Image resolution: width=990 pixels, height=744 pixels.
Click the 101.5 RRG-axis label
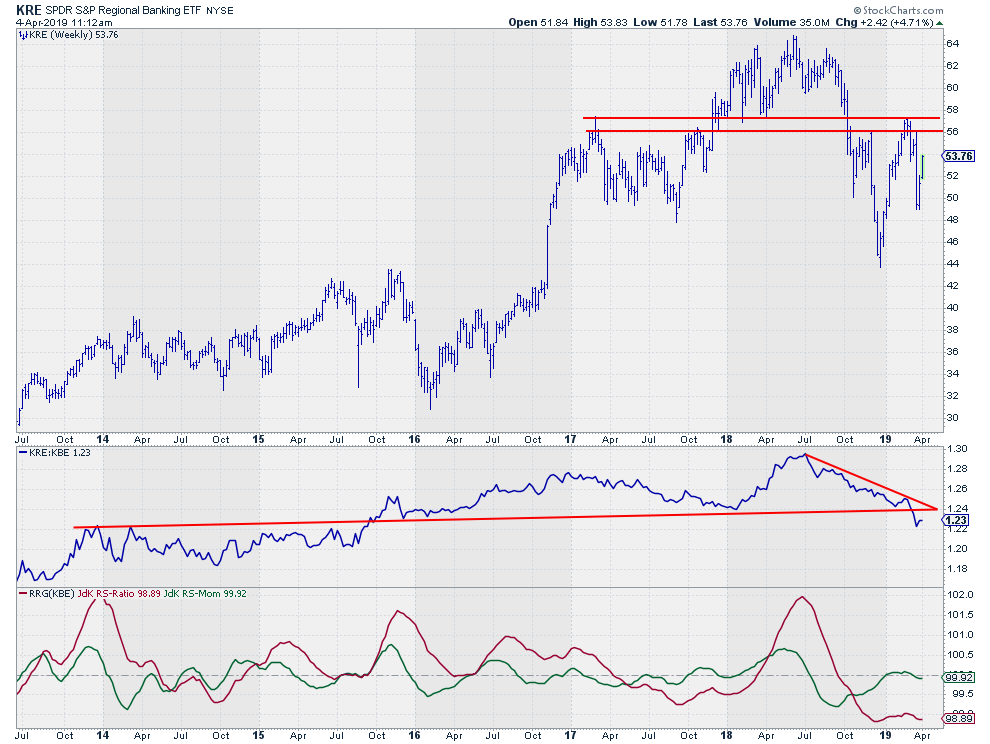tap(960, 615)
